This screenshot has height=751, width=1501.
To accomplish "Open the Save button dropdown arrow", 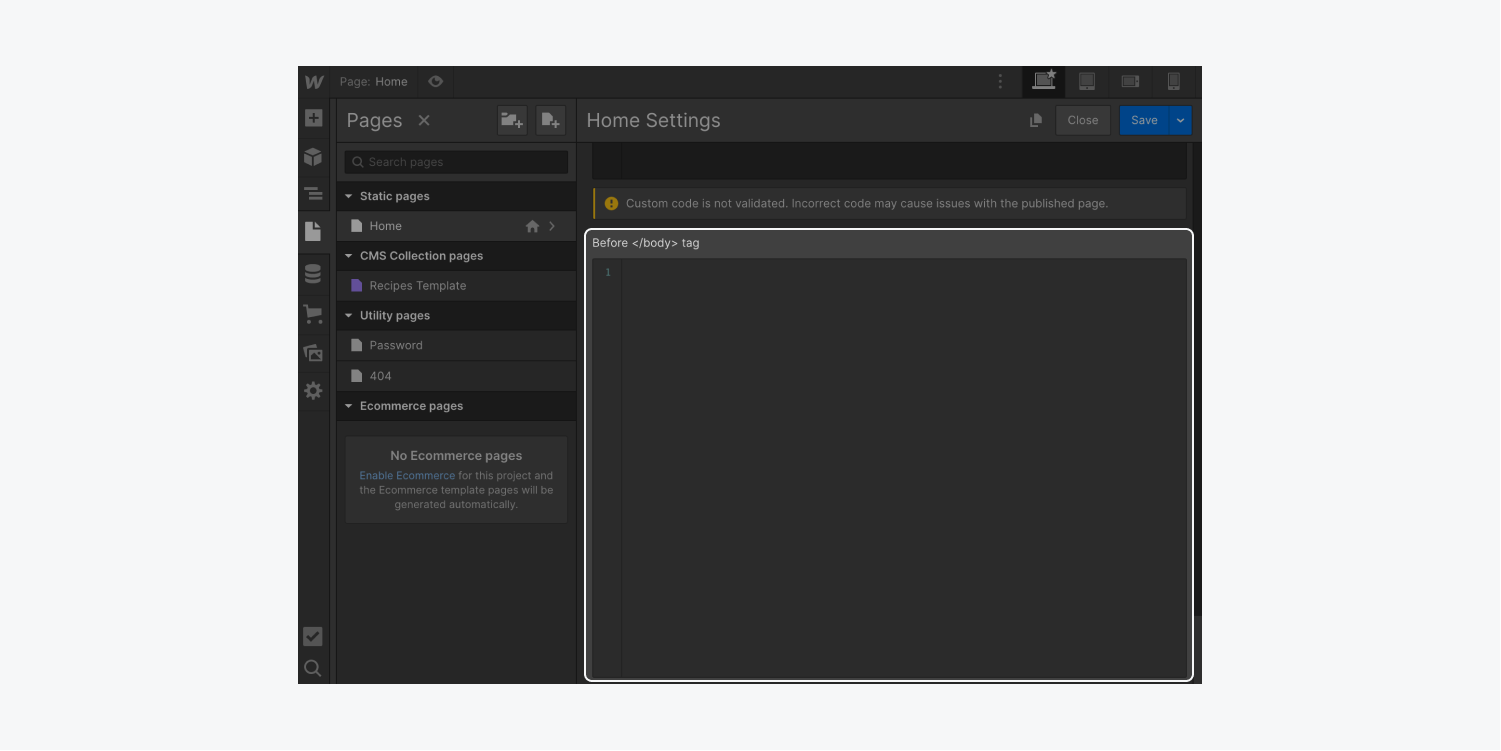I will (1180, 120).
